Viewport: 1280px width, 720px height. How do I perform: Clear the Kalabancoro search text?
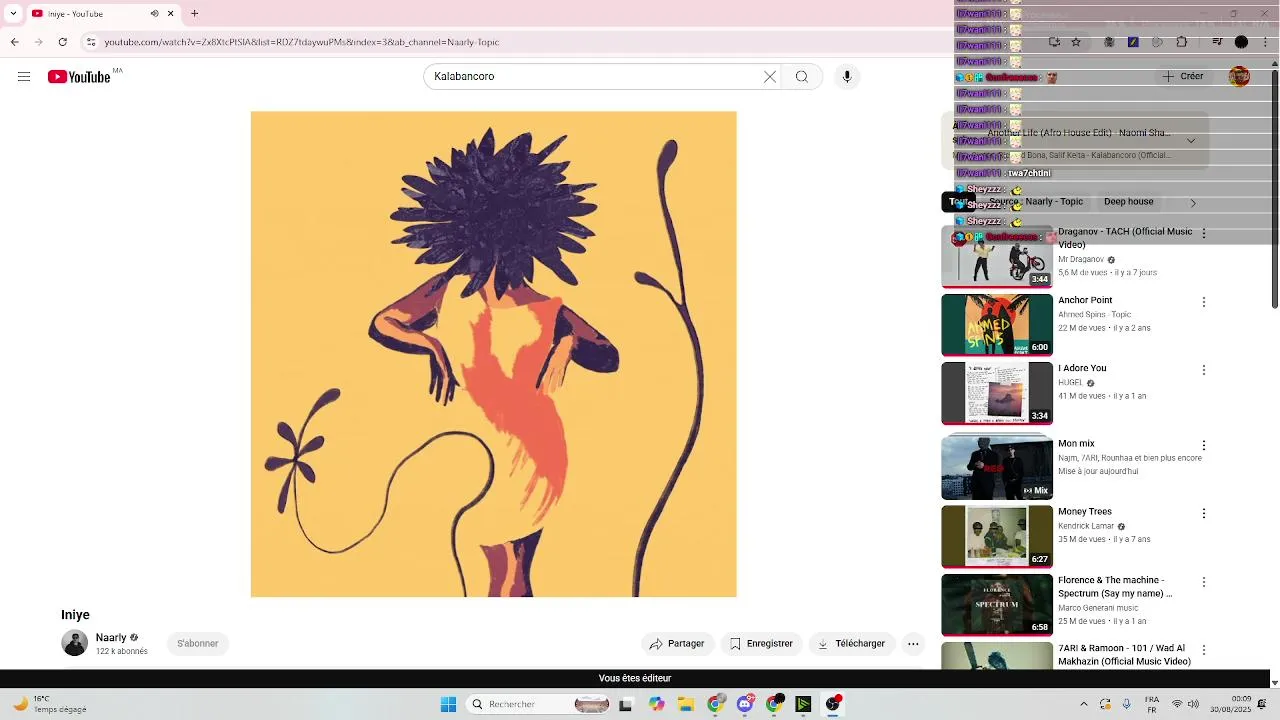770,77
